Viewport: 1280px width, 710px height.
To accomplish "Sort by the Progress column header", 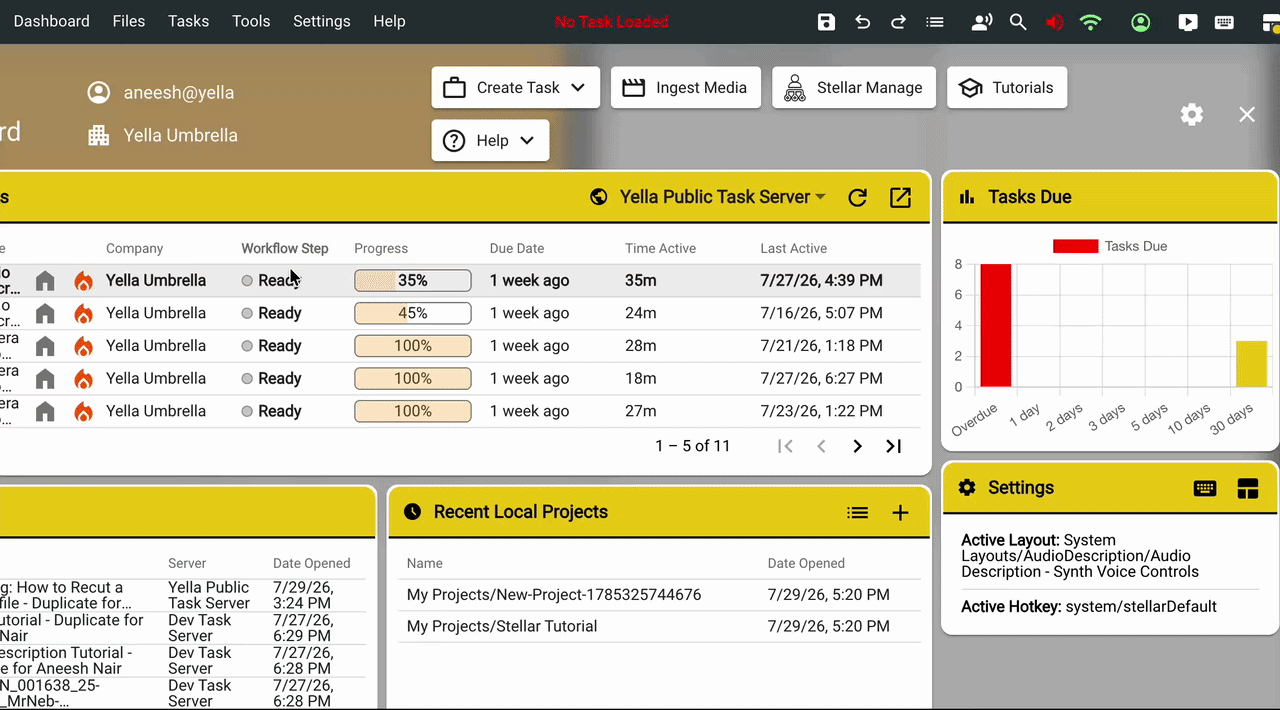I will point(381,248).
